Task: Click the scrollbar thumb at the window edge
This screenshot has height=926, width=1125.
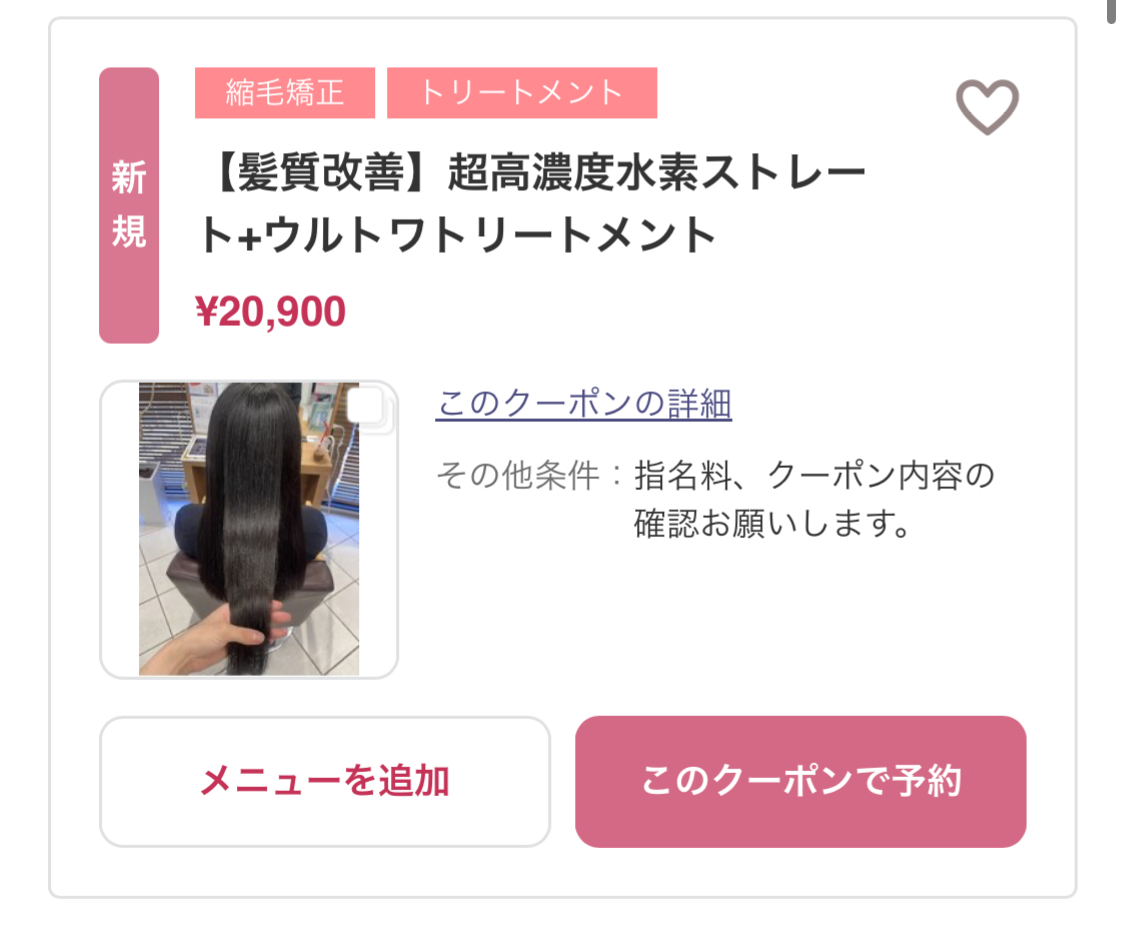Action: pyautogui.click(x=1111, y=12)
